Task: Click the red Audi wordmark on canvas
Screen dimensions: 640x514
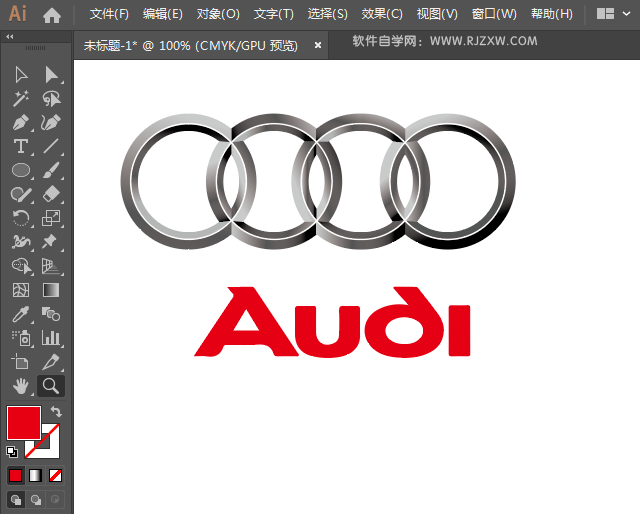Action: coord(332,322)
